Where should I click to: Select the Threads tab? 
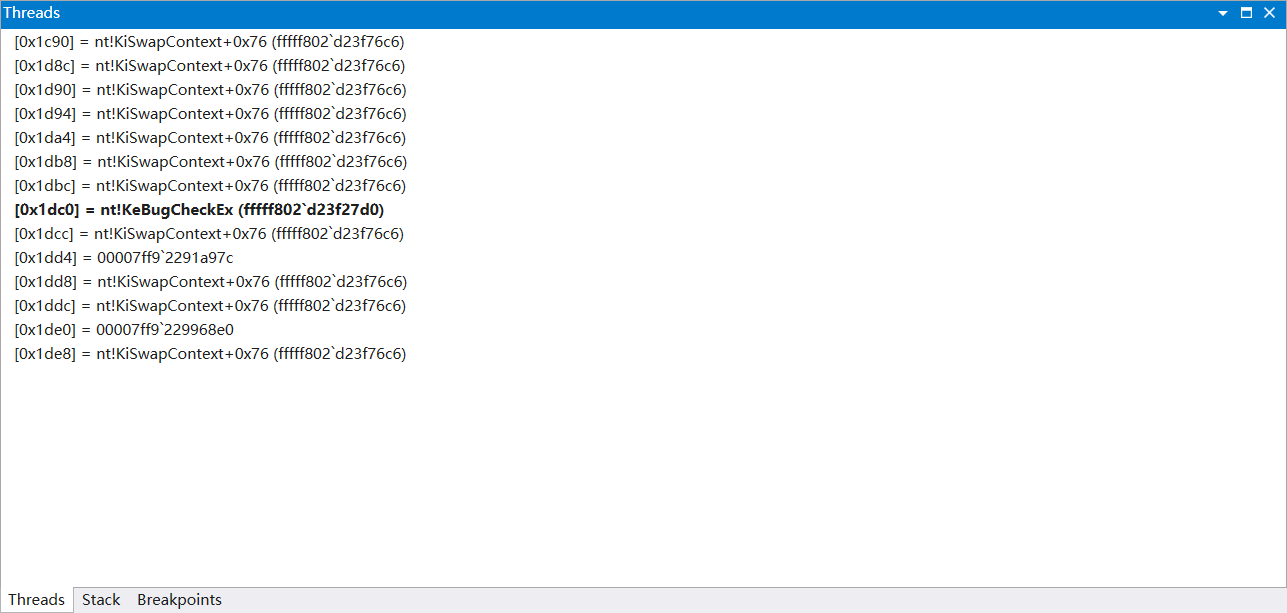point(36,599)
